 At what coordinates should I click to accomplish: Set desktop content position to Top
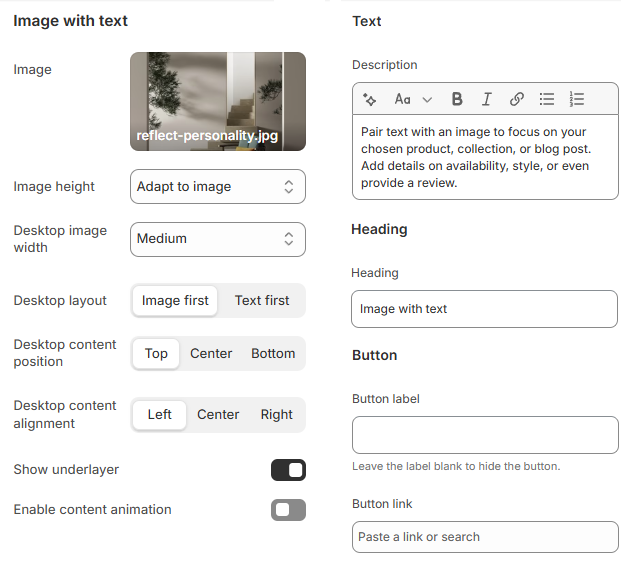tap(156, 354)
